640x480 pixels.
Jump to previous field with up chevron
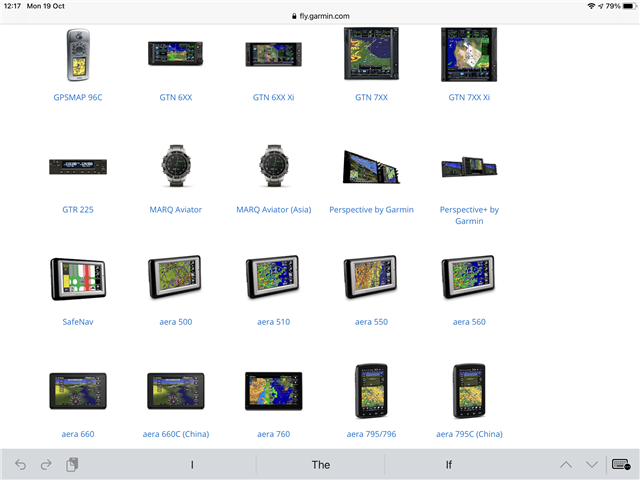(x=566, y=464)
